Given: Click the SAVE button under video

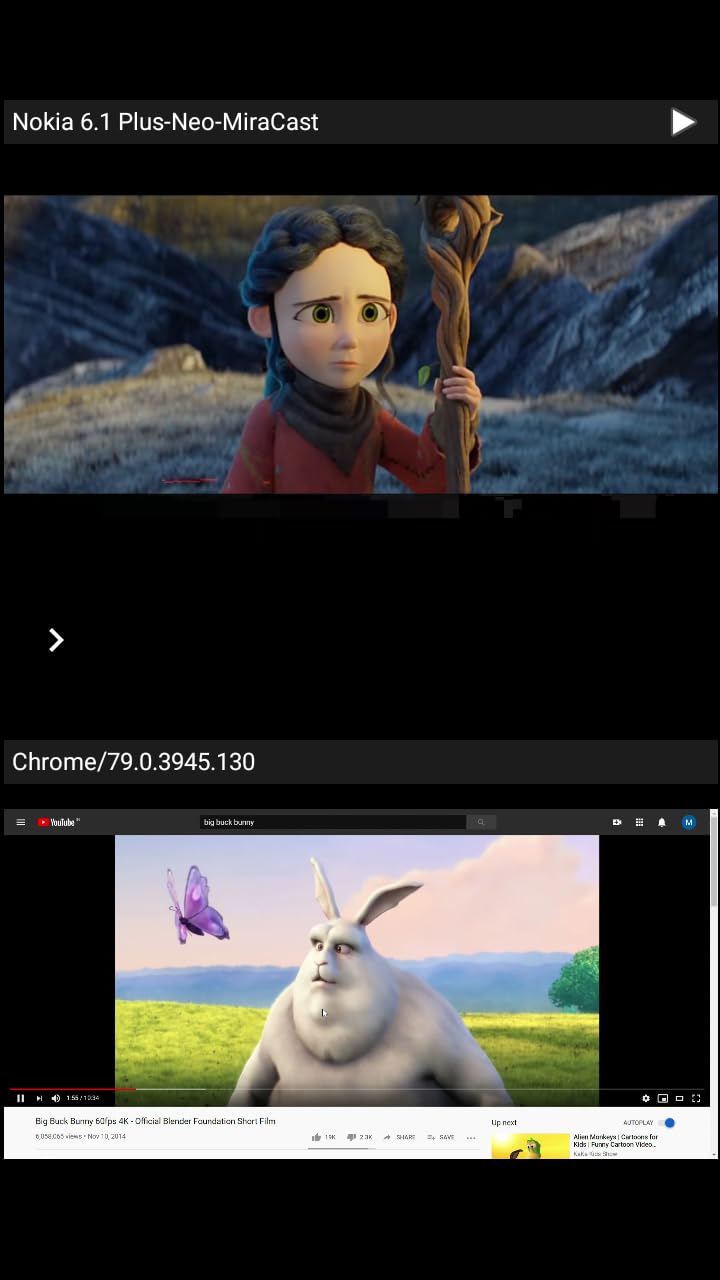Looking at the screenshot, I should coord(441,1137).
